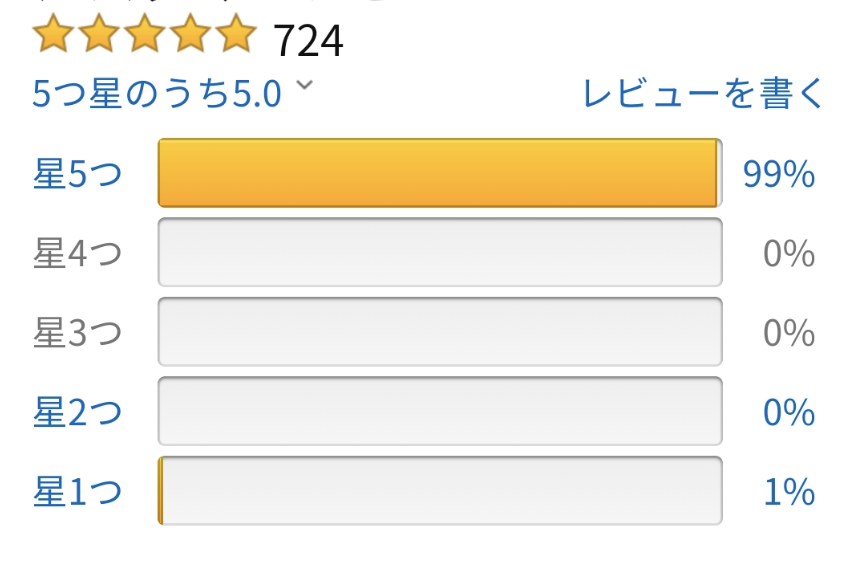The height and width of the screenshot is (566, 864).
Task: Select the 1% percentage link
Action: [789, 492]
